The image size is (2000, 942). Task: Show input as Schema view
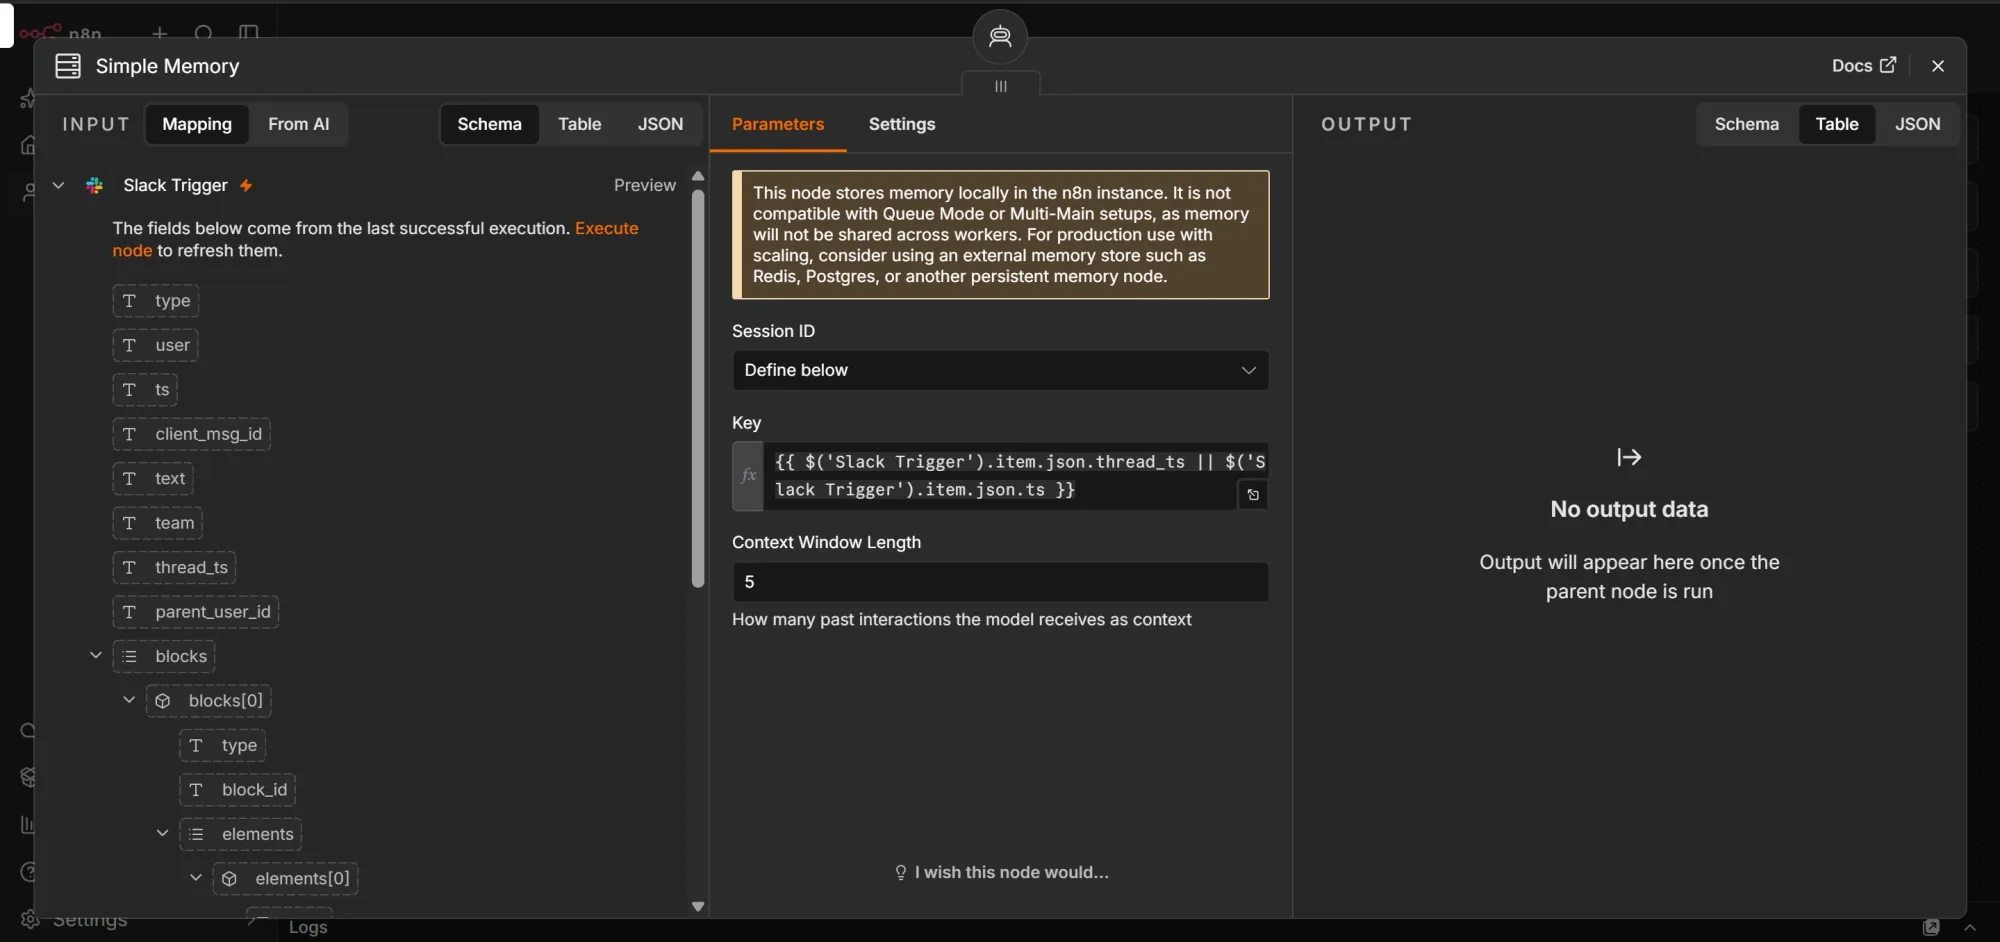click(x=490, y=124)
